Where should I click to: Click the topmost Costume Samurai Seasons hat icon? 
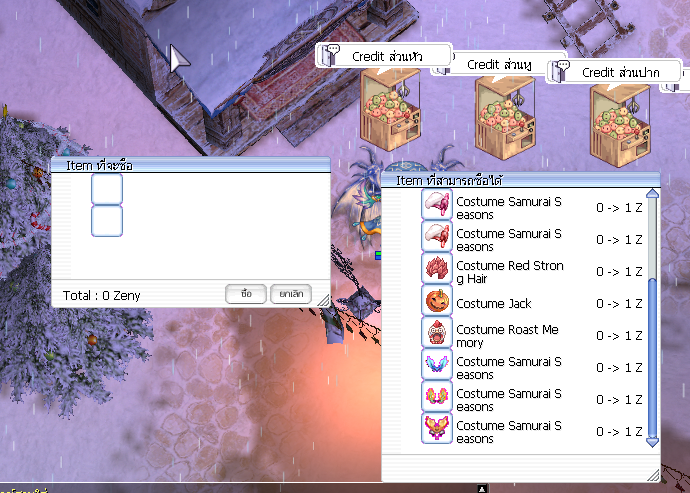click(437, 207)
